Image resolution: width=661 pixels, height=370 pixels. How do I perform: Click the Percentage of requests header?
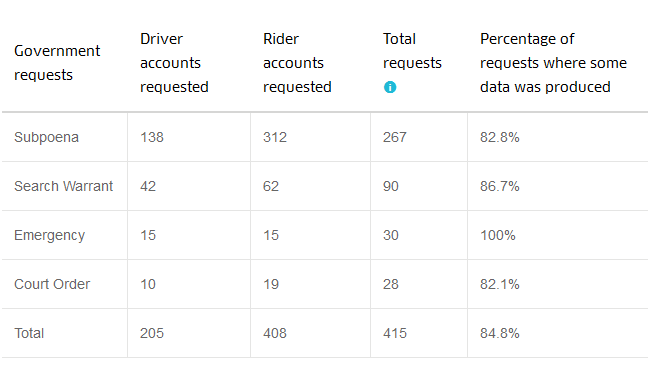click(553, 63)
